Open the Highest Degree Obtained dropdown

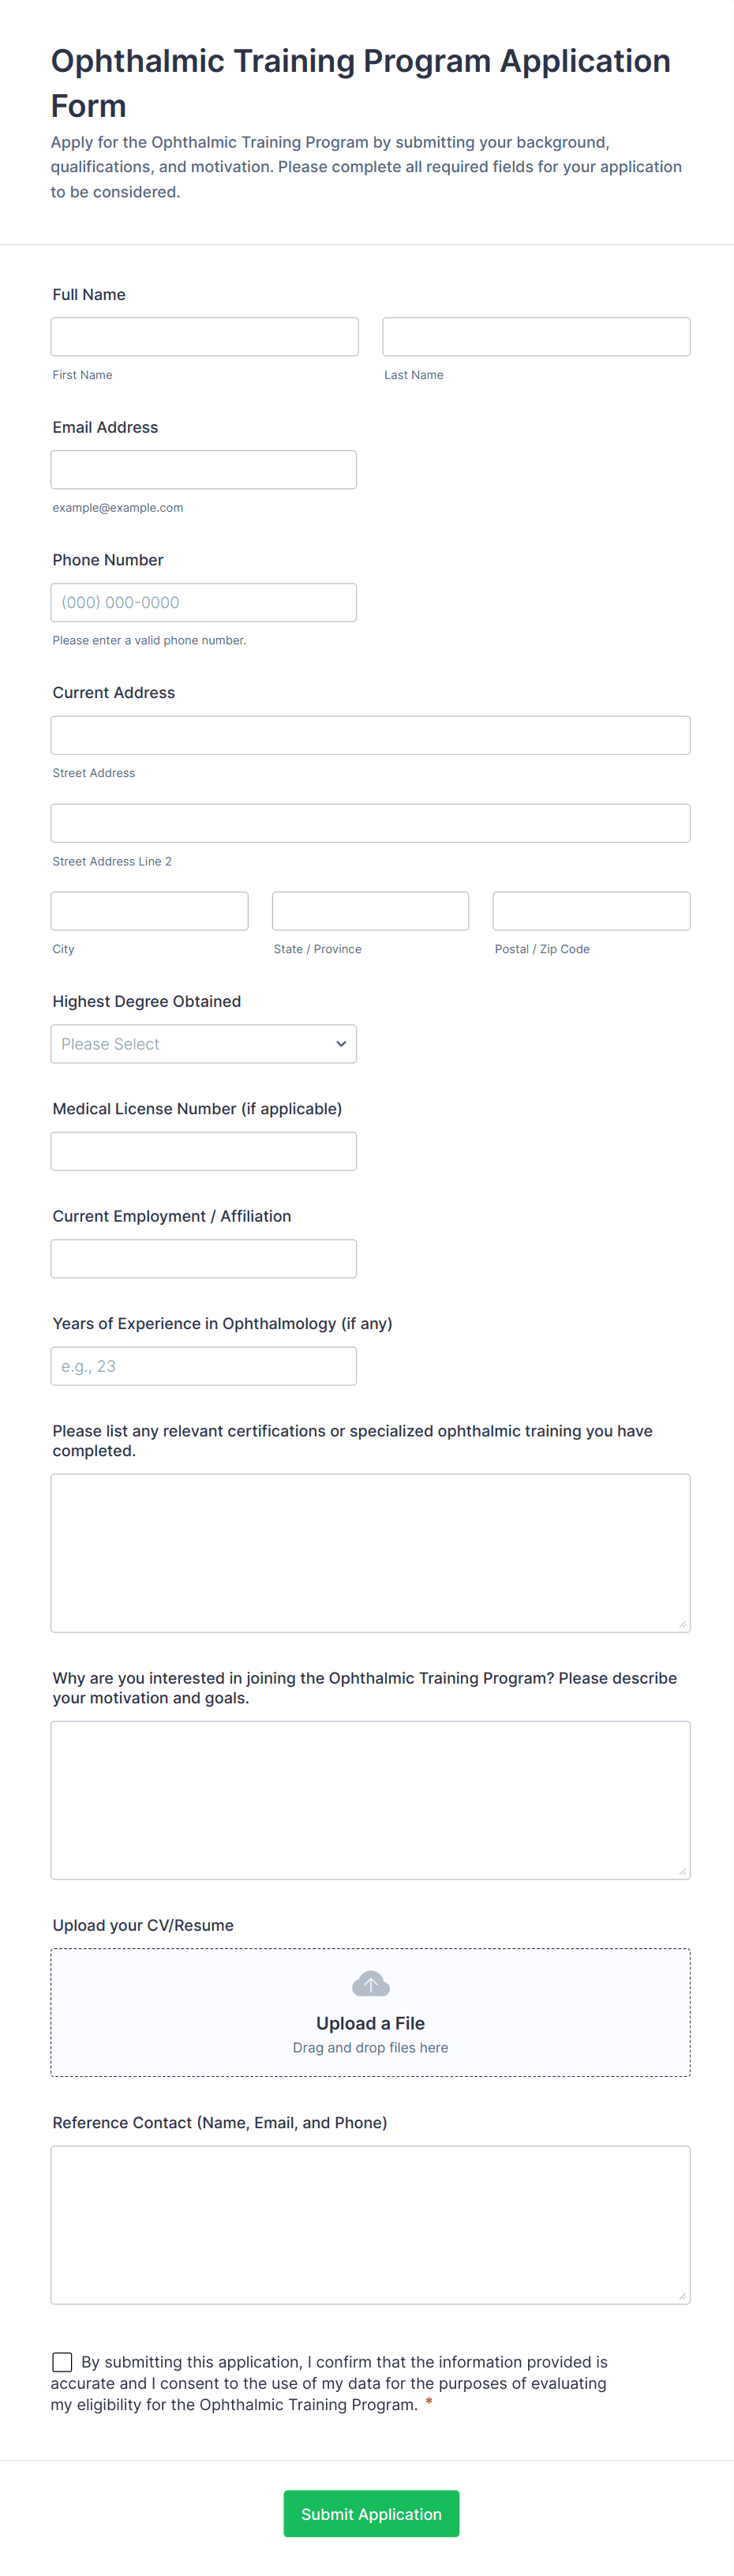(204, 1043)
